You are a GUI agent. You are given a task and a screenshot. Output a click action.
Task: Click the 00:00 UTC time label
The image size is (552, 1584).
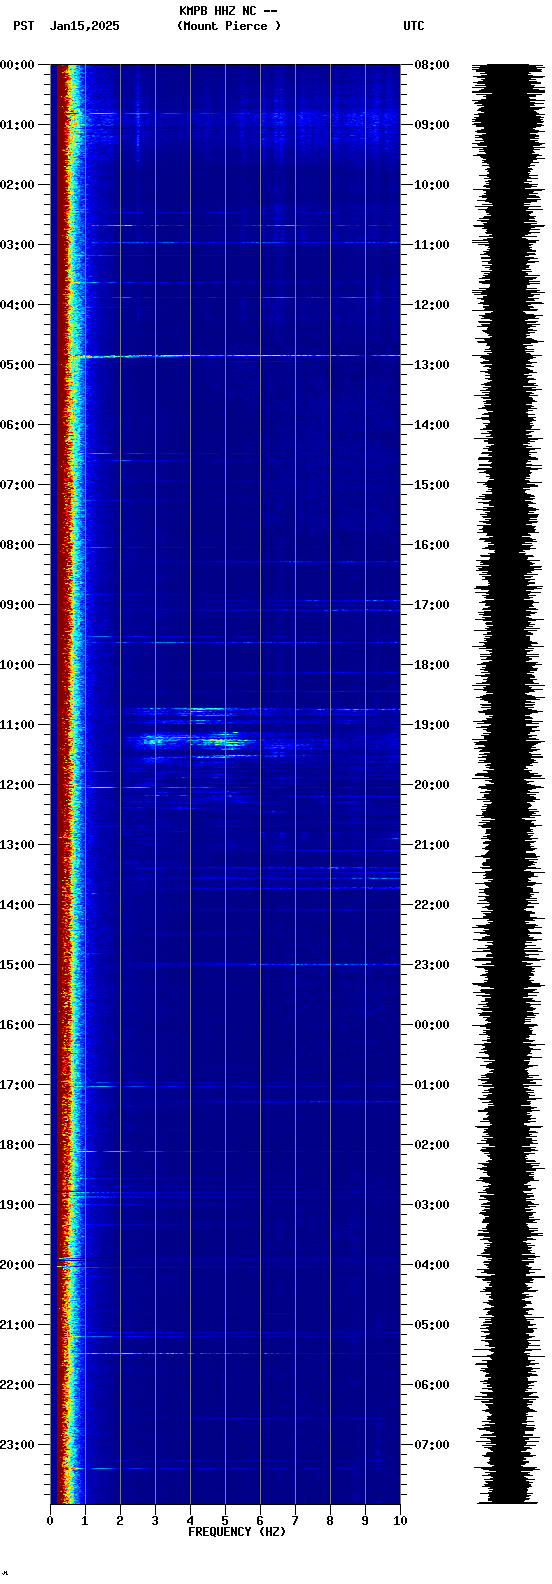click(x=432, y=1025)
